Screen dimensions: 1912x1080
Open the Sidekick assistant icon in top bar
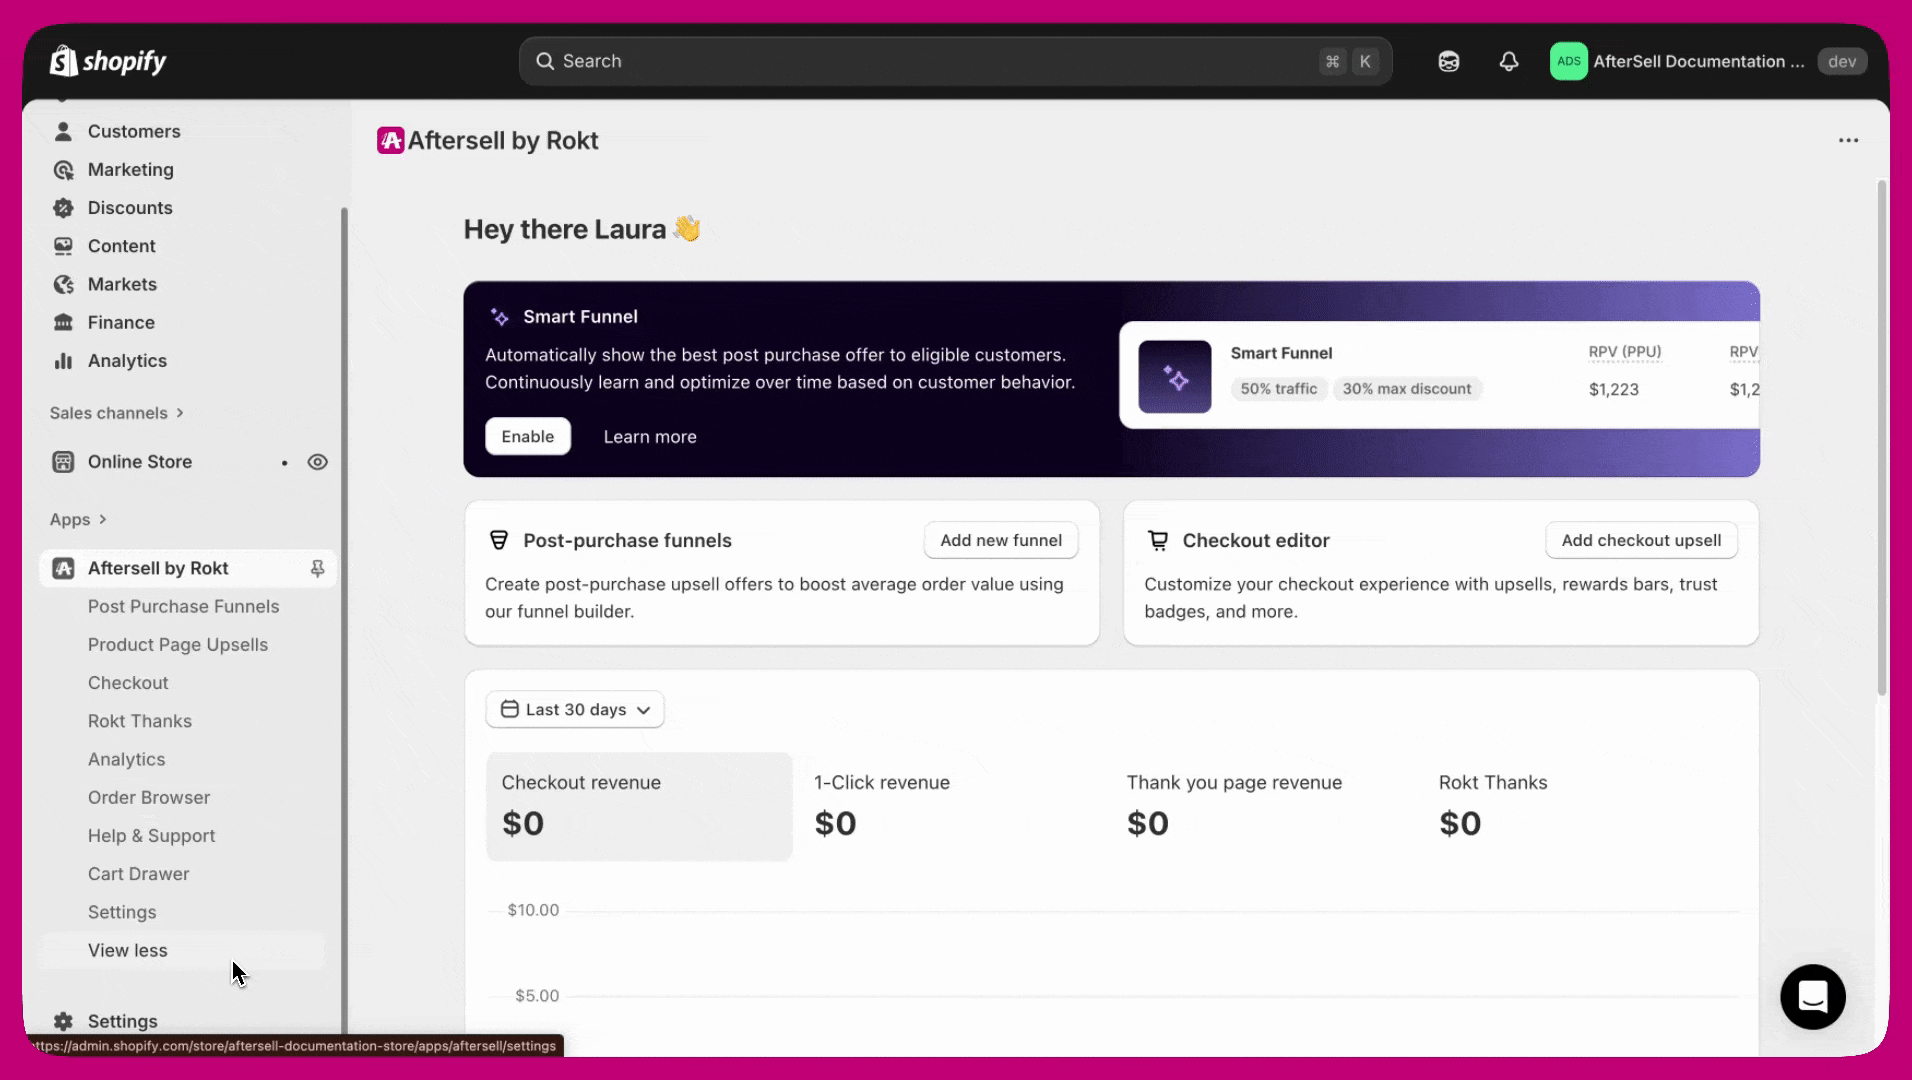(x=1448, y=61)
